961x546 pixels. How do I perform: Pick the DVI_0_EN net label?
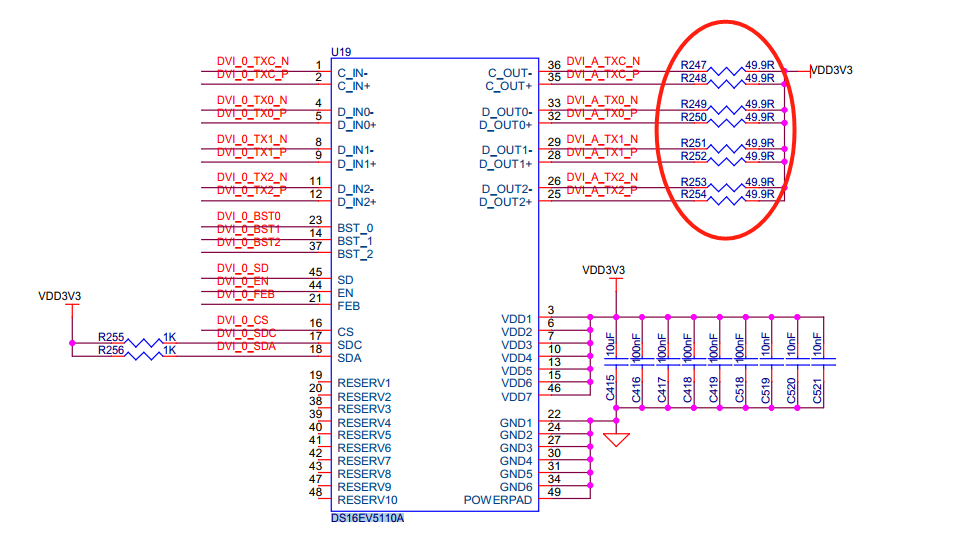click(x=243, y=281)
